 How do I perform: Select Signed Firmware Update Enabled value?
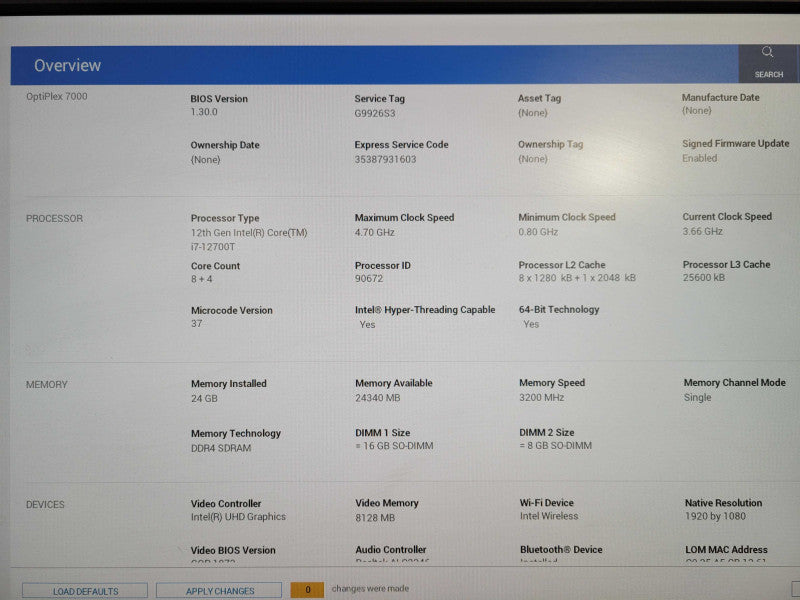tap(699, 158)
